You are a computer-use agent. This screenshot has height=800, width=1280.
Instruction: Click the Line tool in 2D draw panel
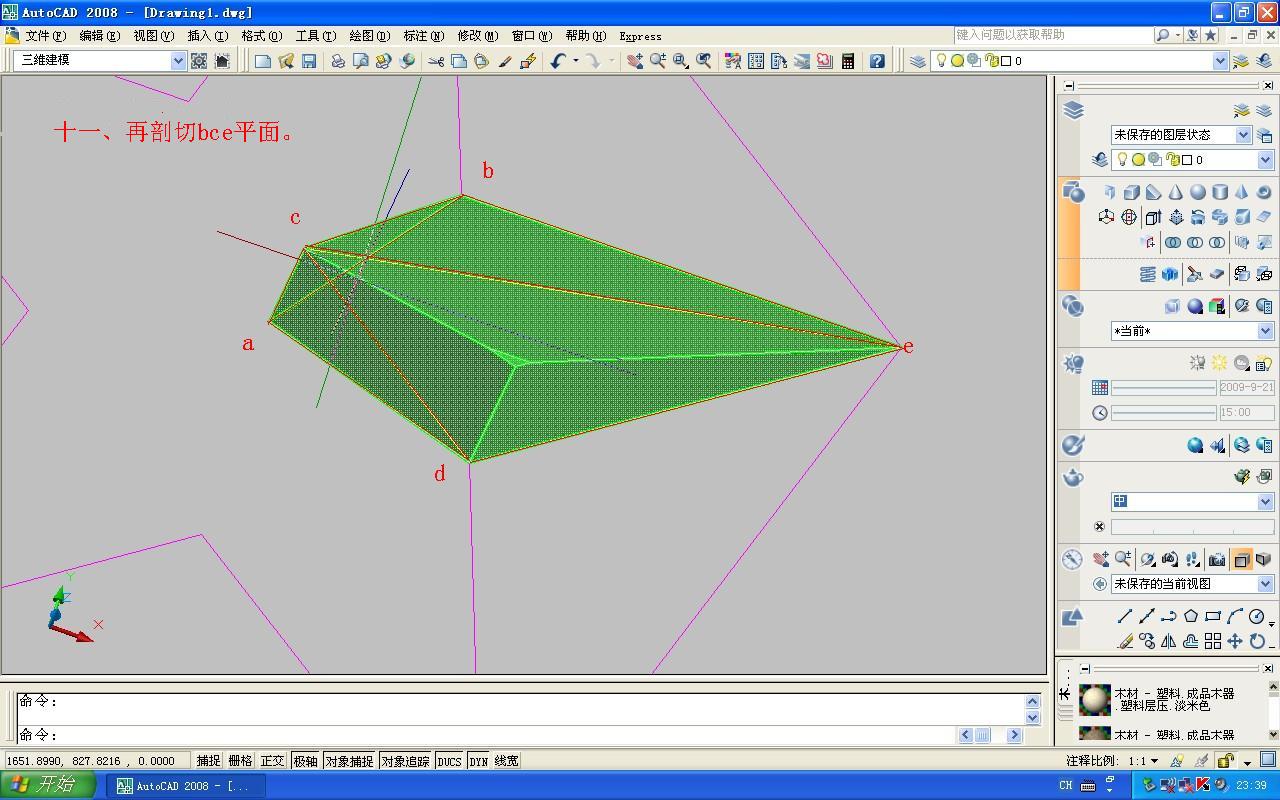pyautogui.click(x=1125, y=616)
